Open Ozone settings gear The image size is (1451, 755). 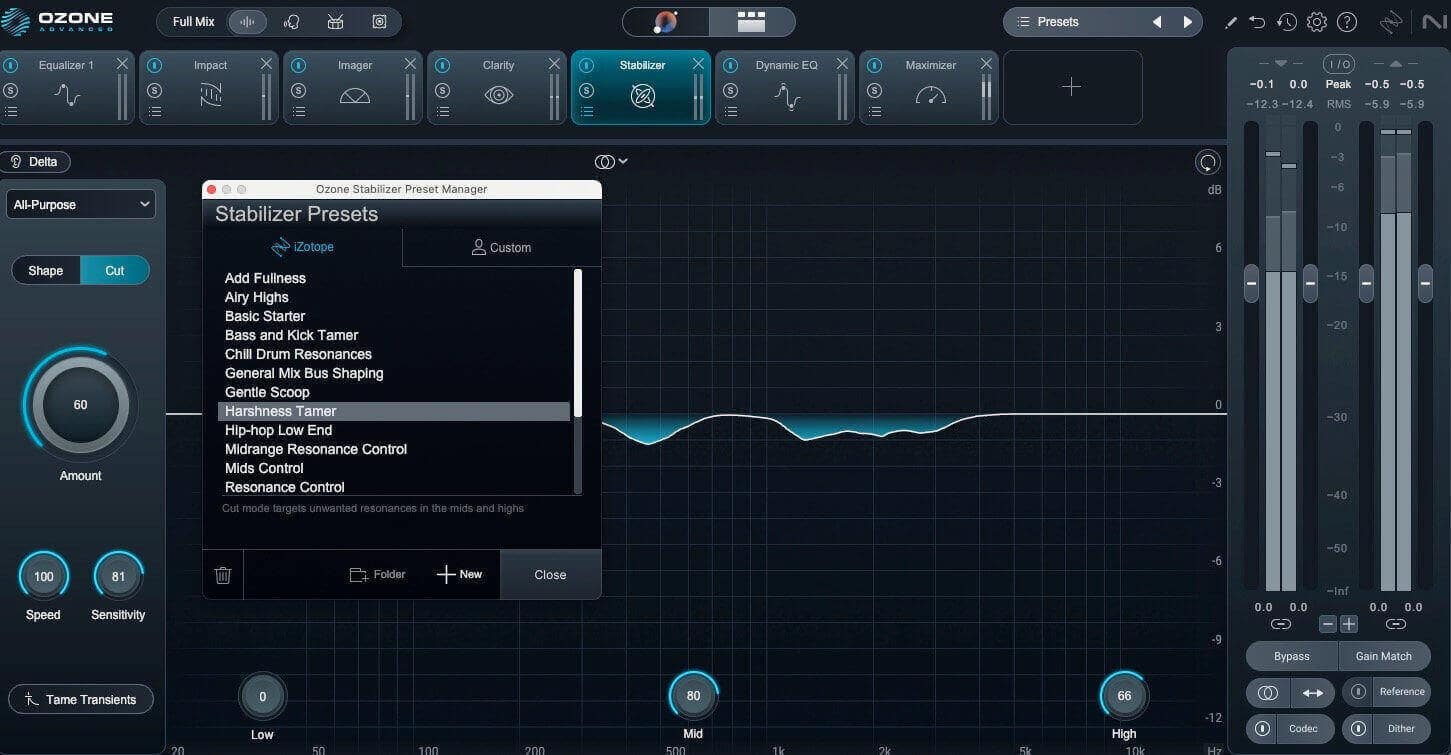[1317, 22]
